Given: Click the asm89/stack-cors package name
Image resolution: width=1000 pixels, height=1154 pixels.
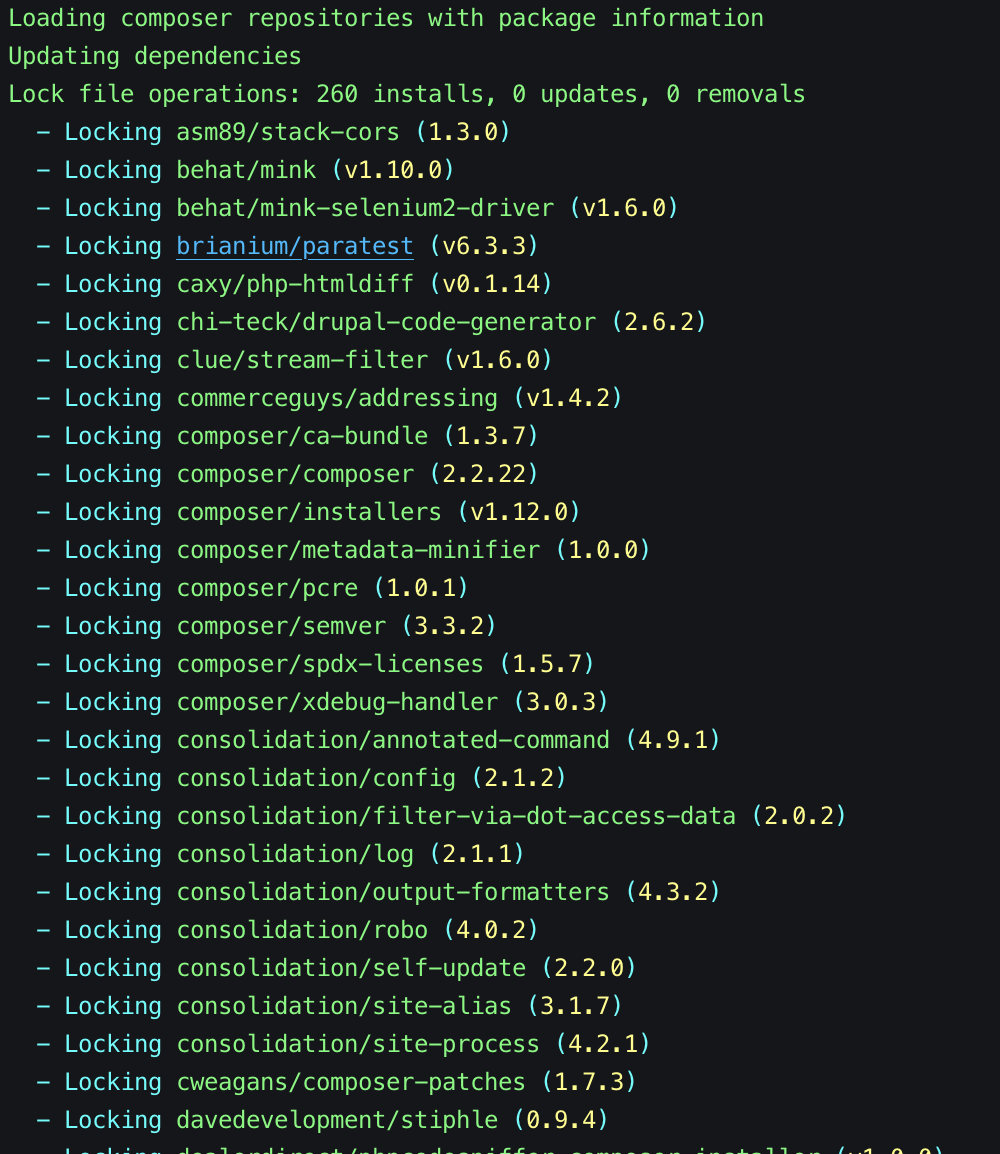Looking at the screenshot, I should click(x=287, y=131).
